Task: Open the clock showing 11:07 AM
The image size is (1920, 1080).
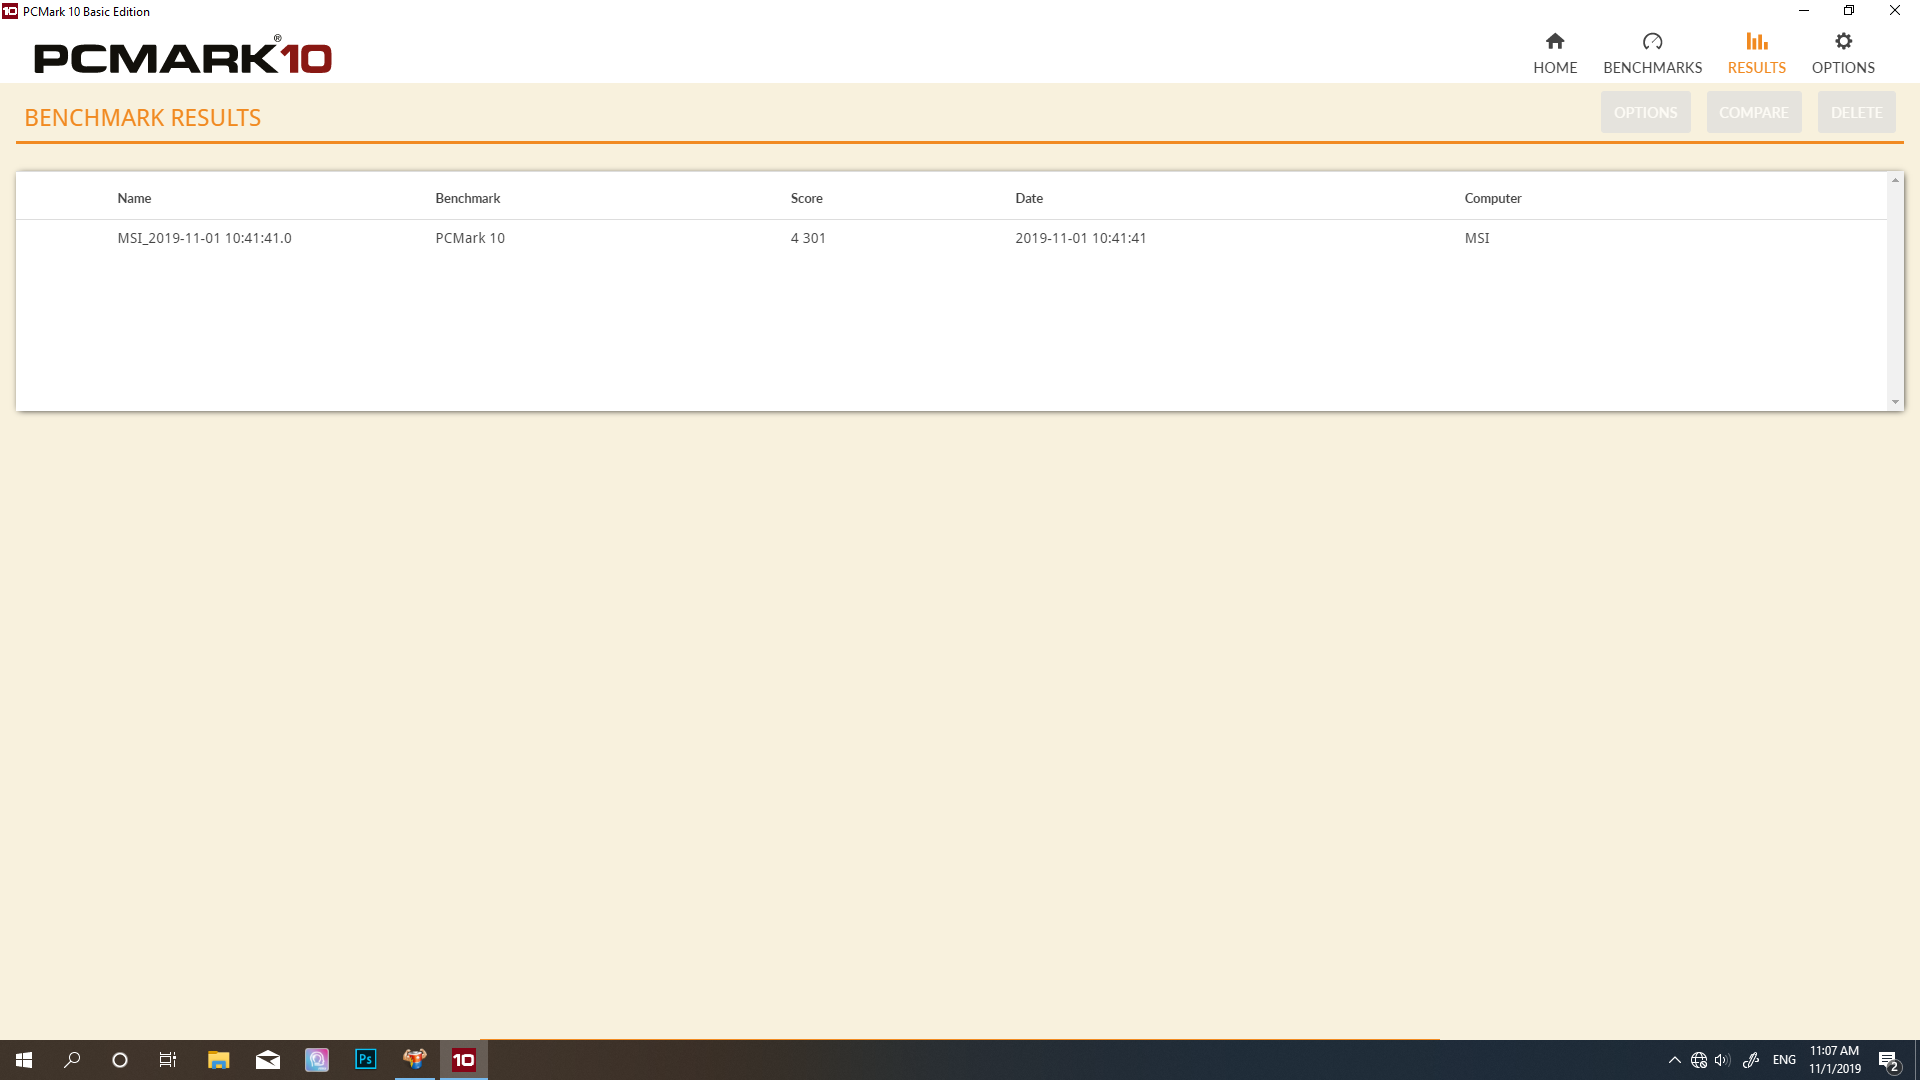Action: pos(1834,1060)
